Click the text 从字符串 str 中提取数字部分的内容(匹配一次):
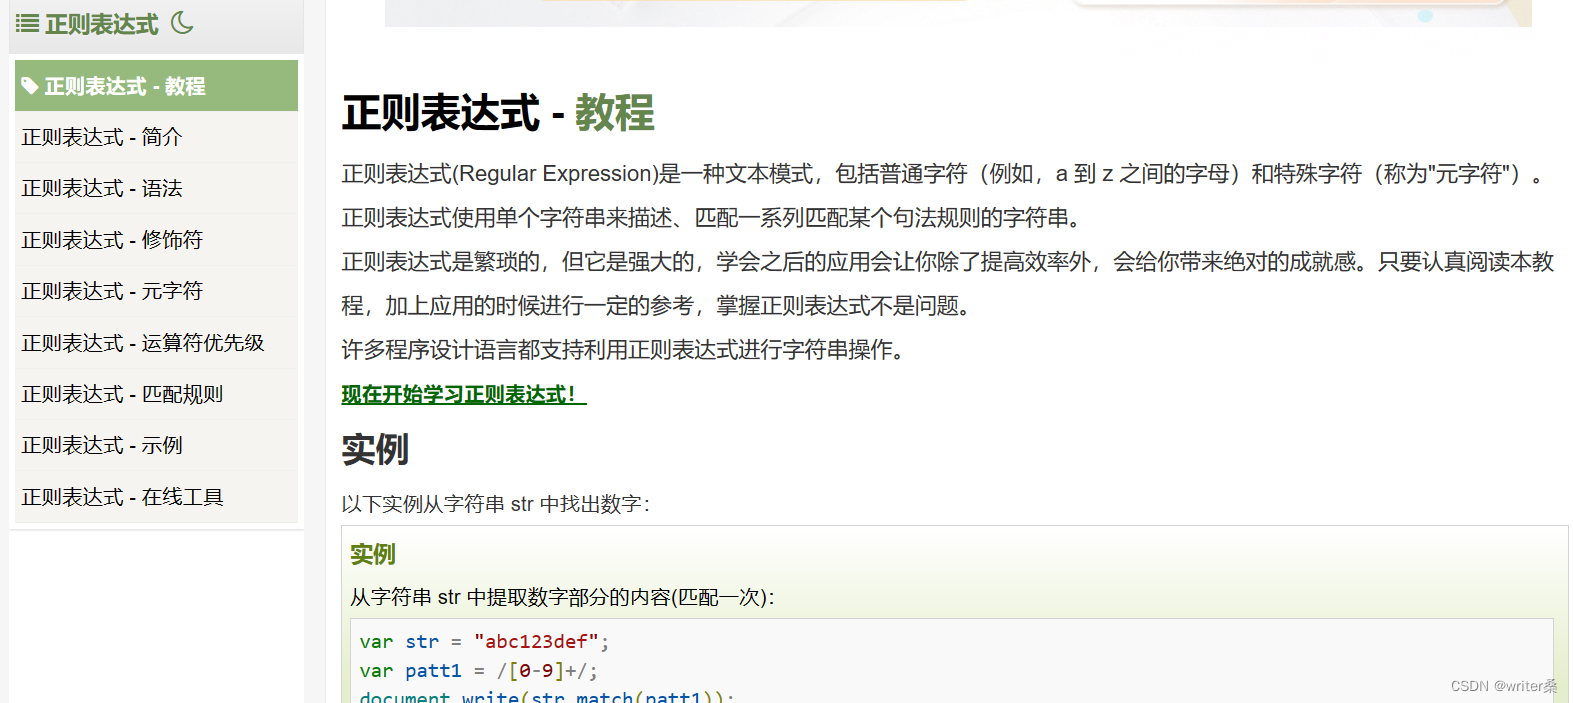The image size is (1573, 703). click(562, 597)
